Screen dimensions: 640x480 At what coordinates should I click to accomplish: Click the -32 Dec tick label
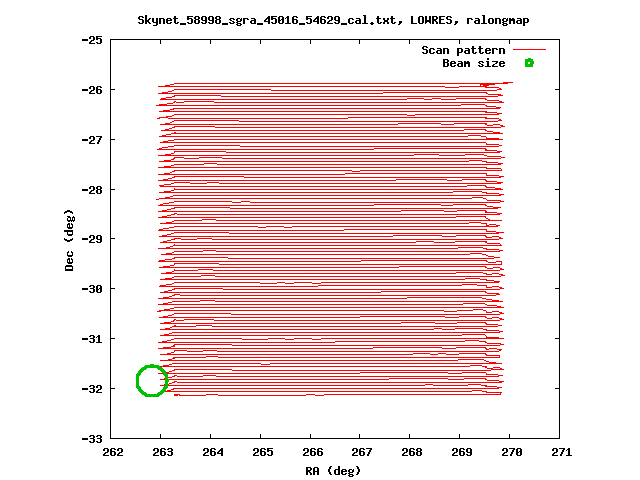[92, 389]
